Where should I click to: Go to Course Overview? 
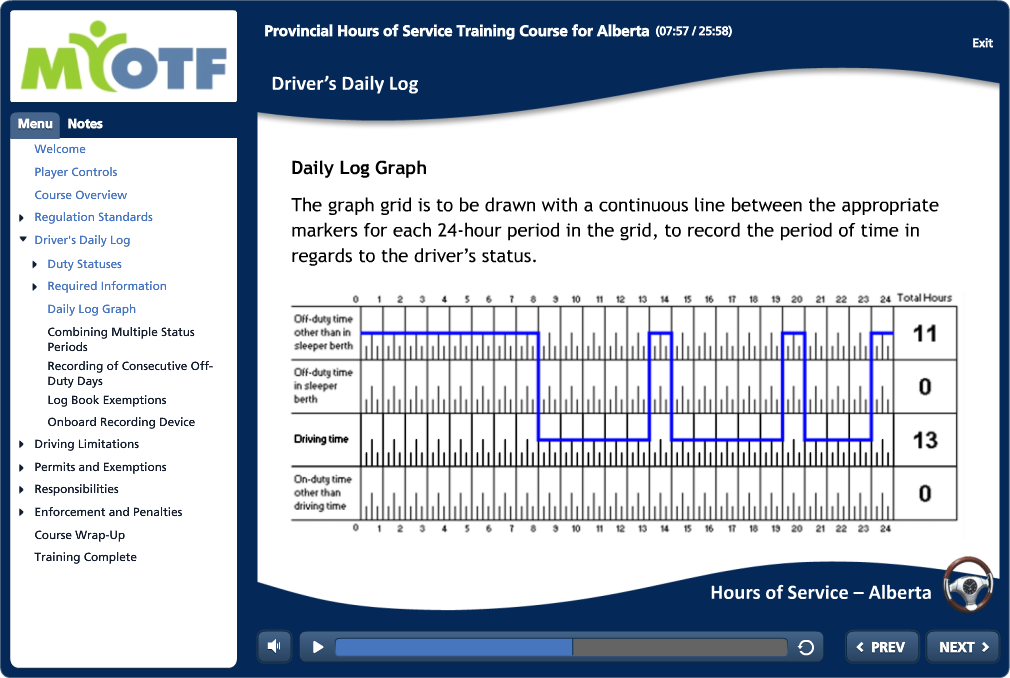81,194
